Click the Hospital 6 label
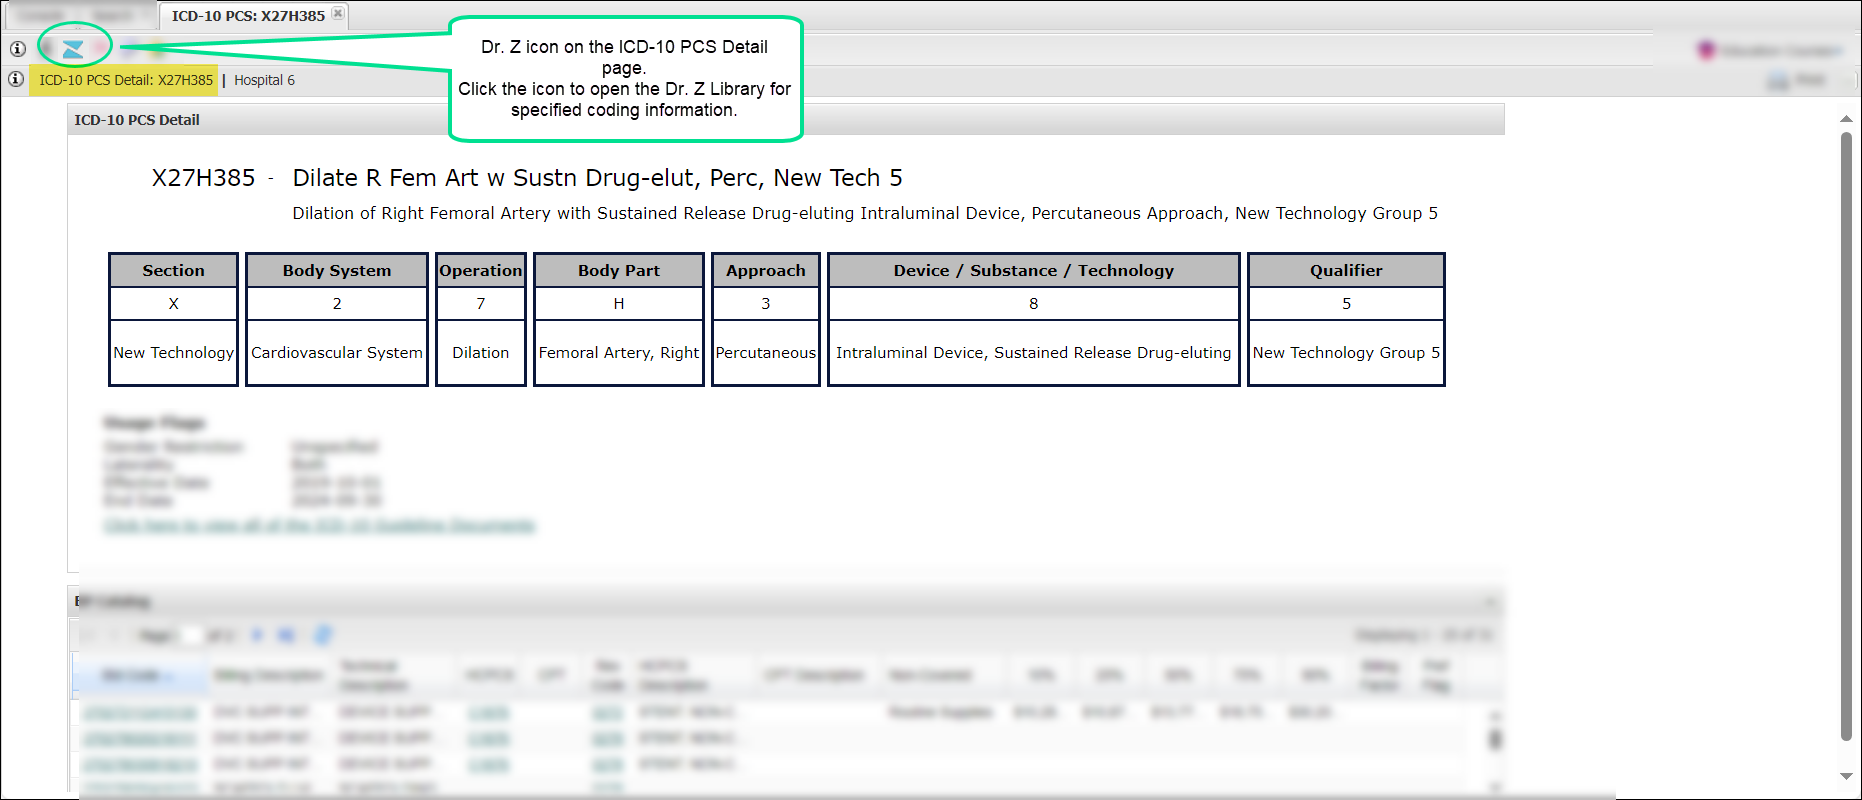The height and width of the screenshot is (800, 1862). (x=264, y=80)
